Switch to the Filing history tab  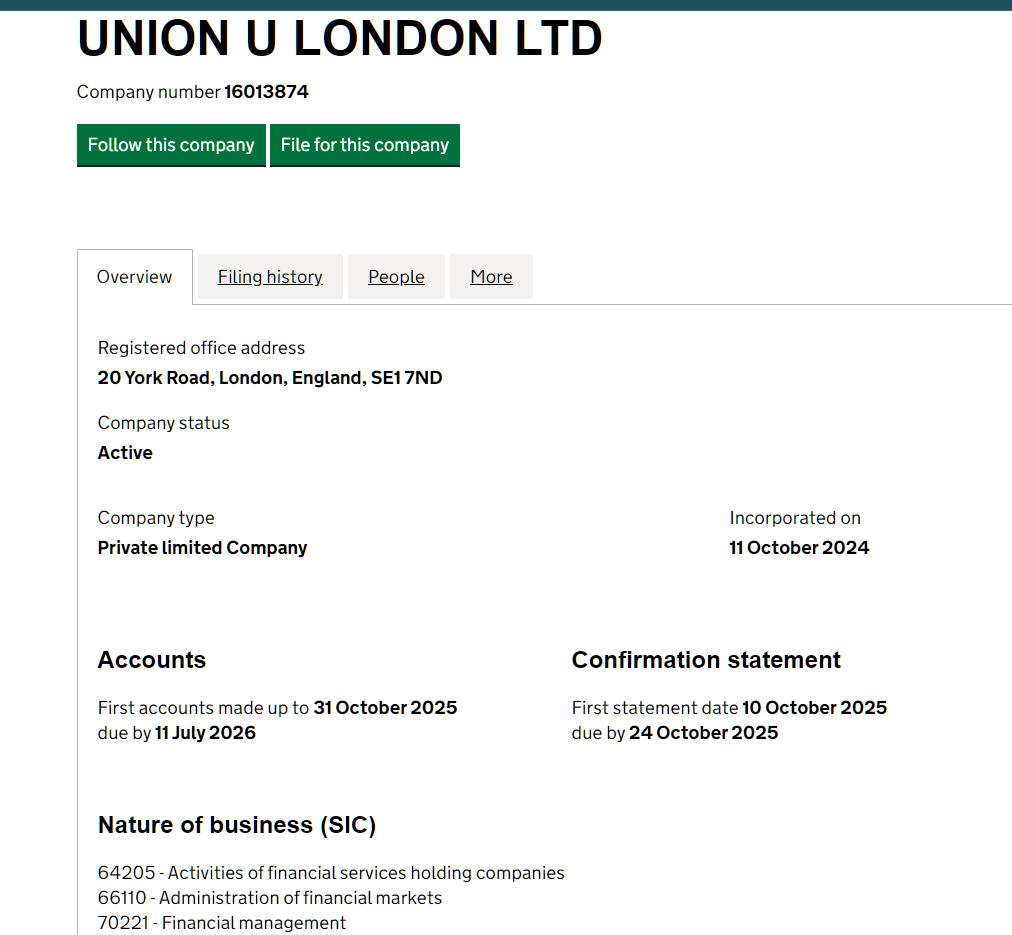point(269,276)
